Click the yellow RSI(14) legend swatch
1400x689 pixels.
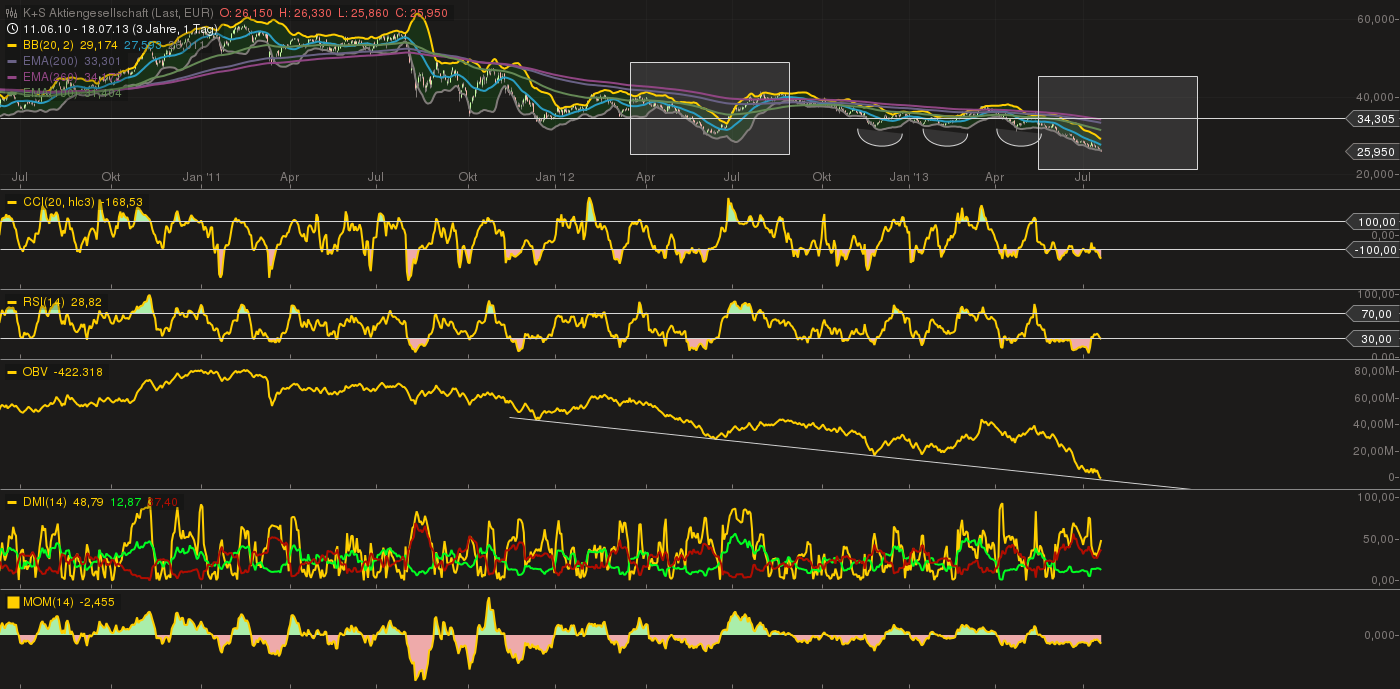(x=12, y=301)
